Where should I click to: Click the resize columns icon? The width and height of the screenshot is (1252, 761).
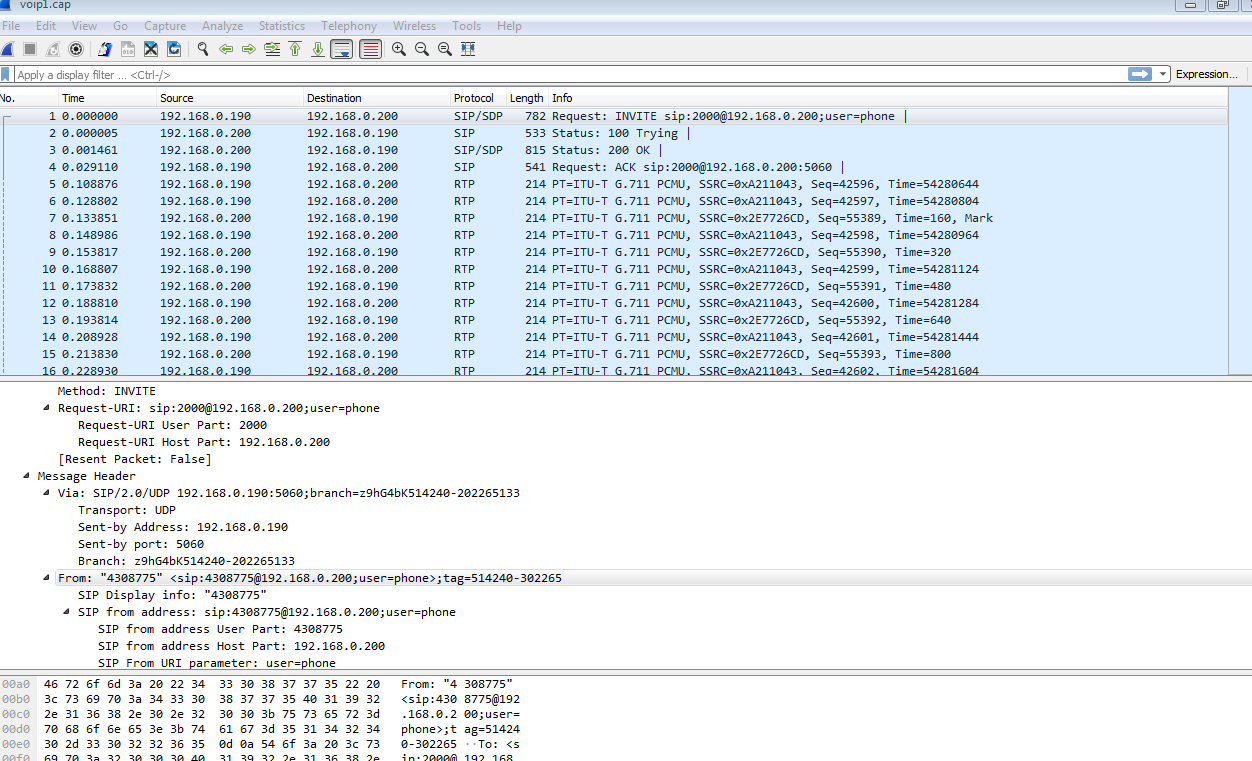tap(468, 49)
